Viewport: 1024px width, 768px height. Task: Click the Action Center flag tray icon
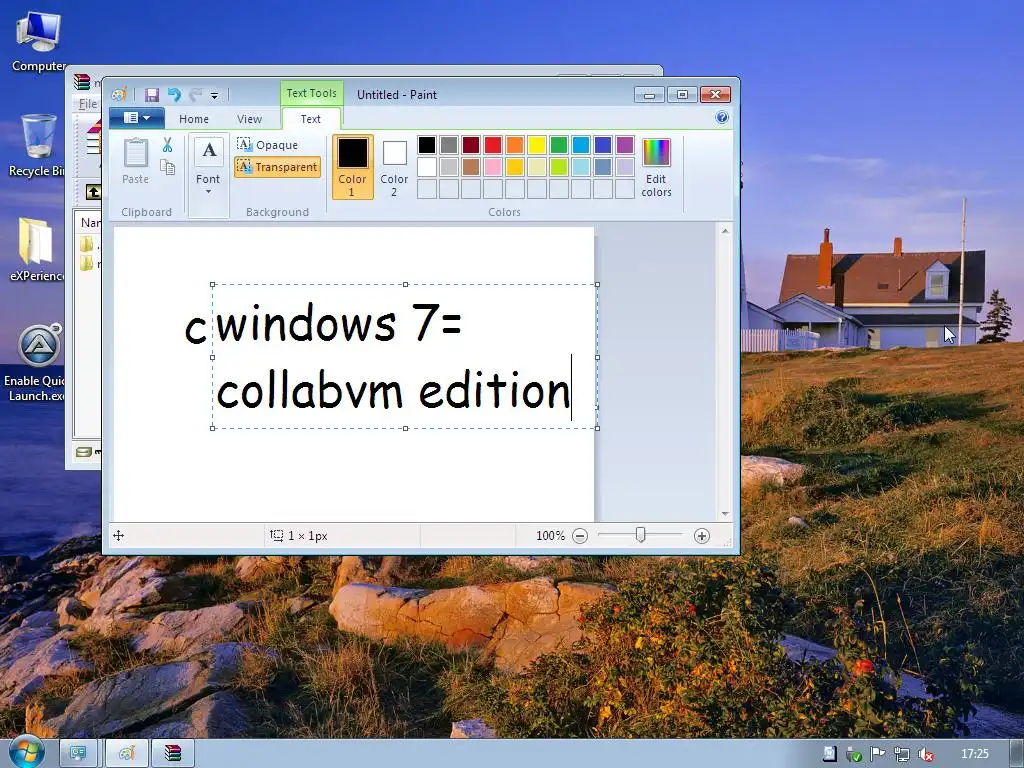[877, 754]
